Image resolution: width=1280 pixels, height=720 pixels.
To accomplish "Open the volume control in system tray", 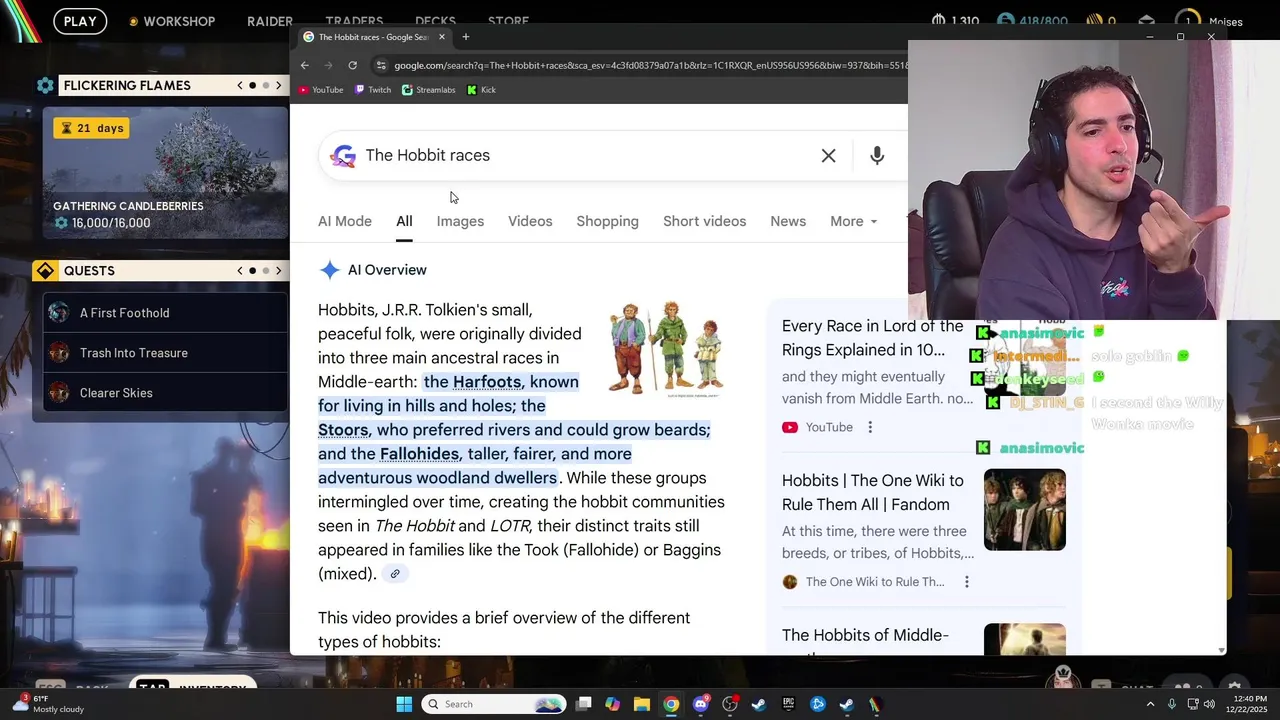I will point(1210,704).
